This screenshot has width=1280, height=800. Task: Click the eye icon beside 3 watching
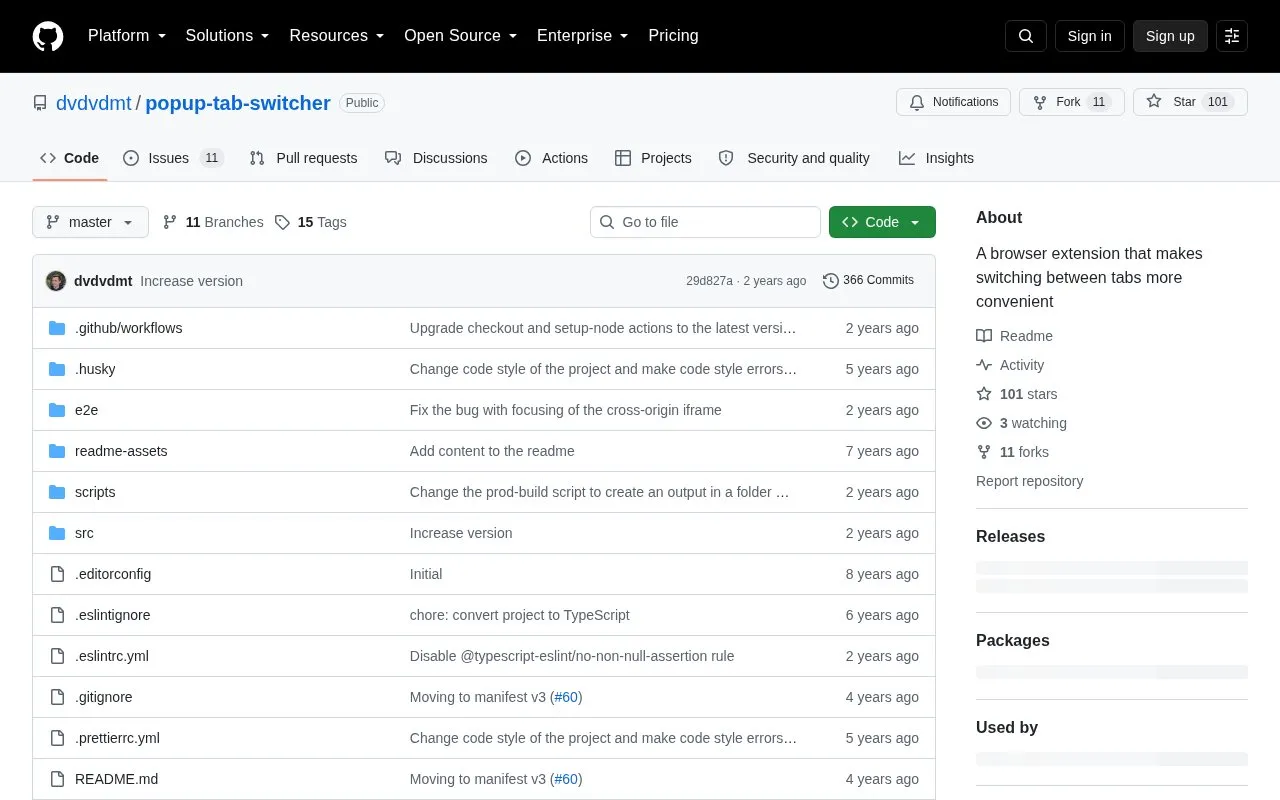click(984, 423)
